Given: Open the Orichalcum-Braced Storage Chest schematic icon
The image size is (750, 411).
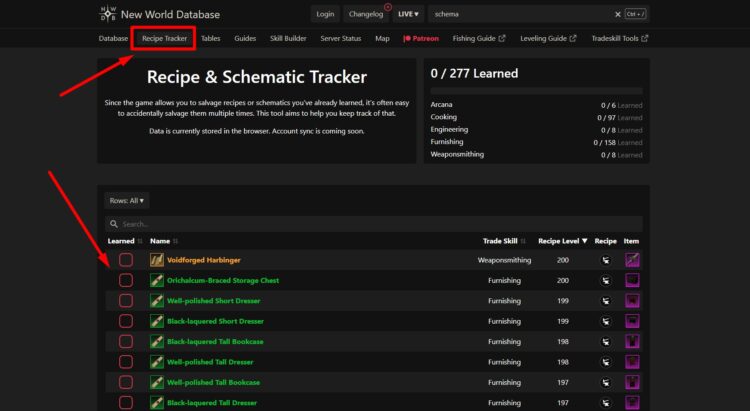Looking at the screenshot, I should click(156, 280).
